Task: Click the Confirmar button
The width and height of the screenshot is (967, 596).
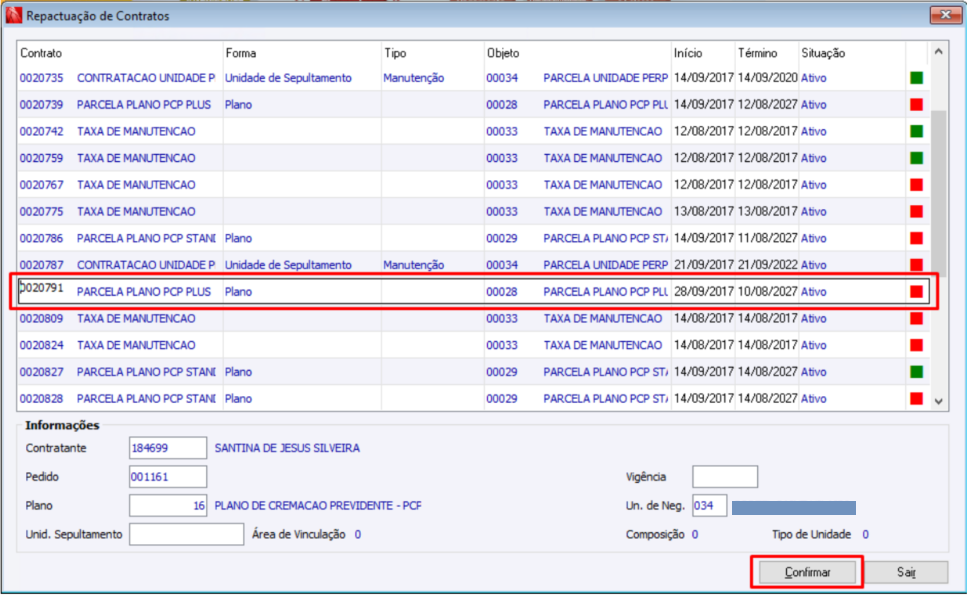Action: (x=807, y=573)
